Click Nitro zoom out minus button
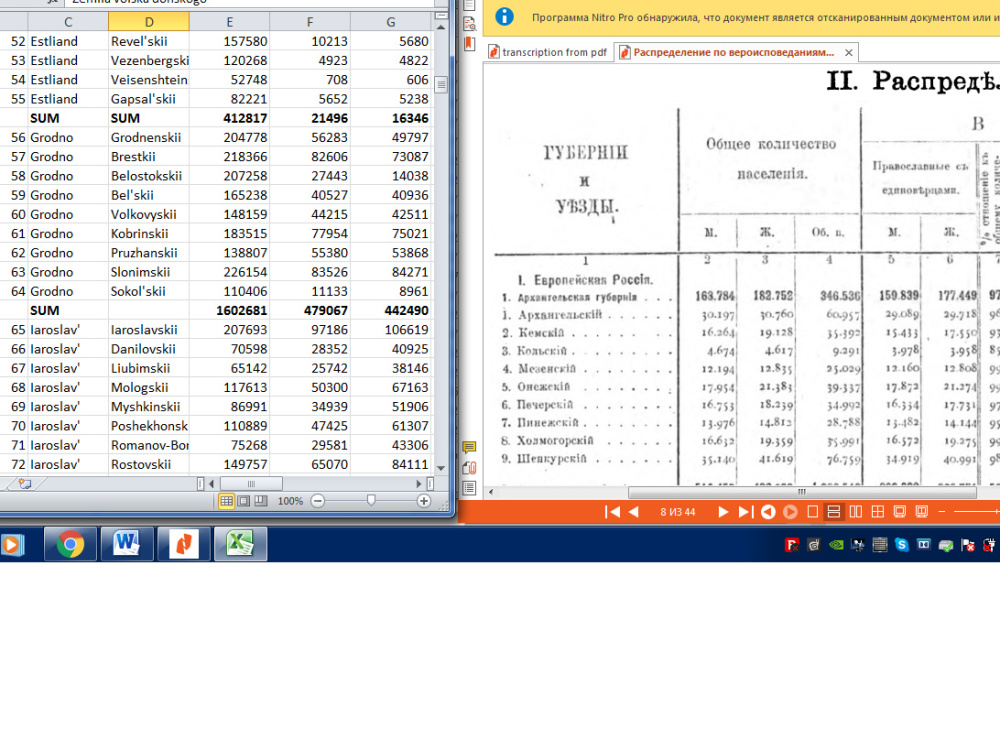Viewport: 1000px width, 750px height. (x=941, y=512)
